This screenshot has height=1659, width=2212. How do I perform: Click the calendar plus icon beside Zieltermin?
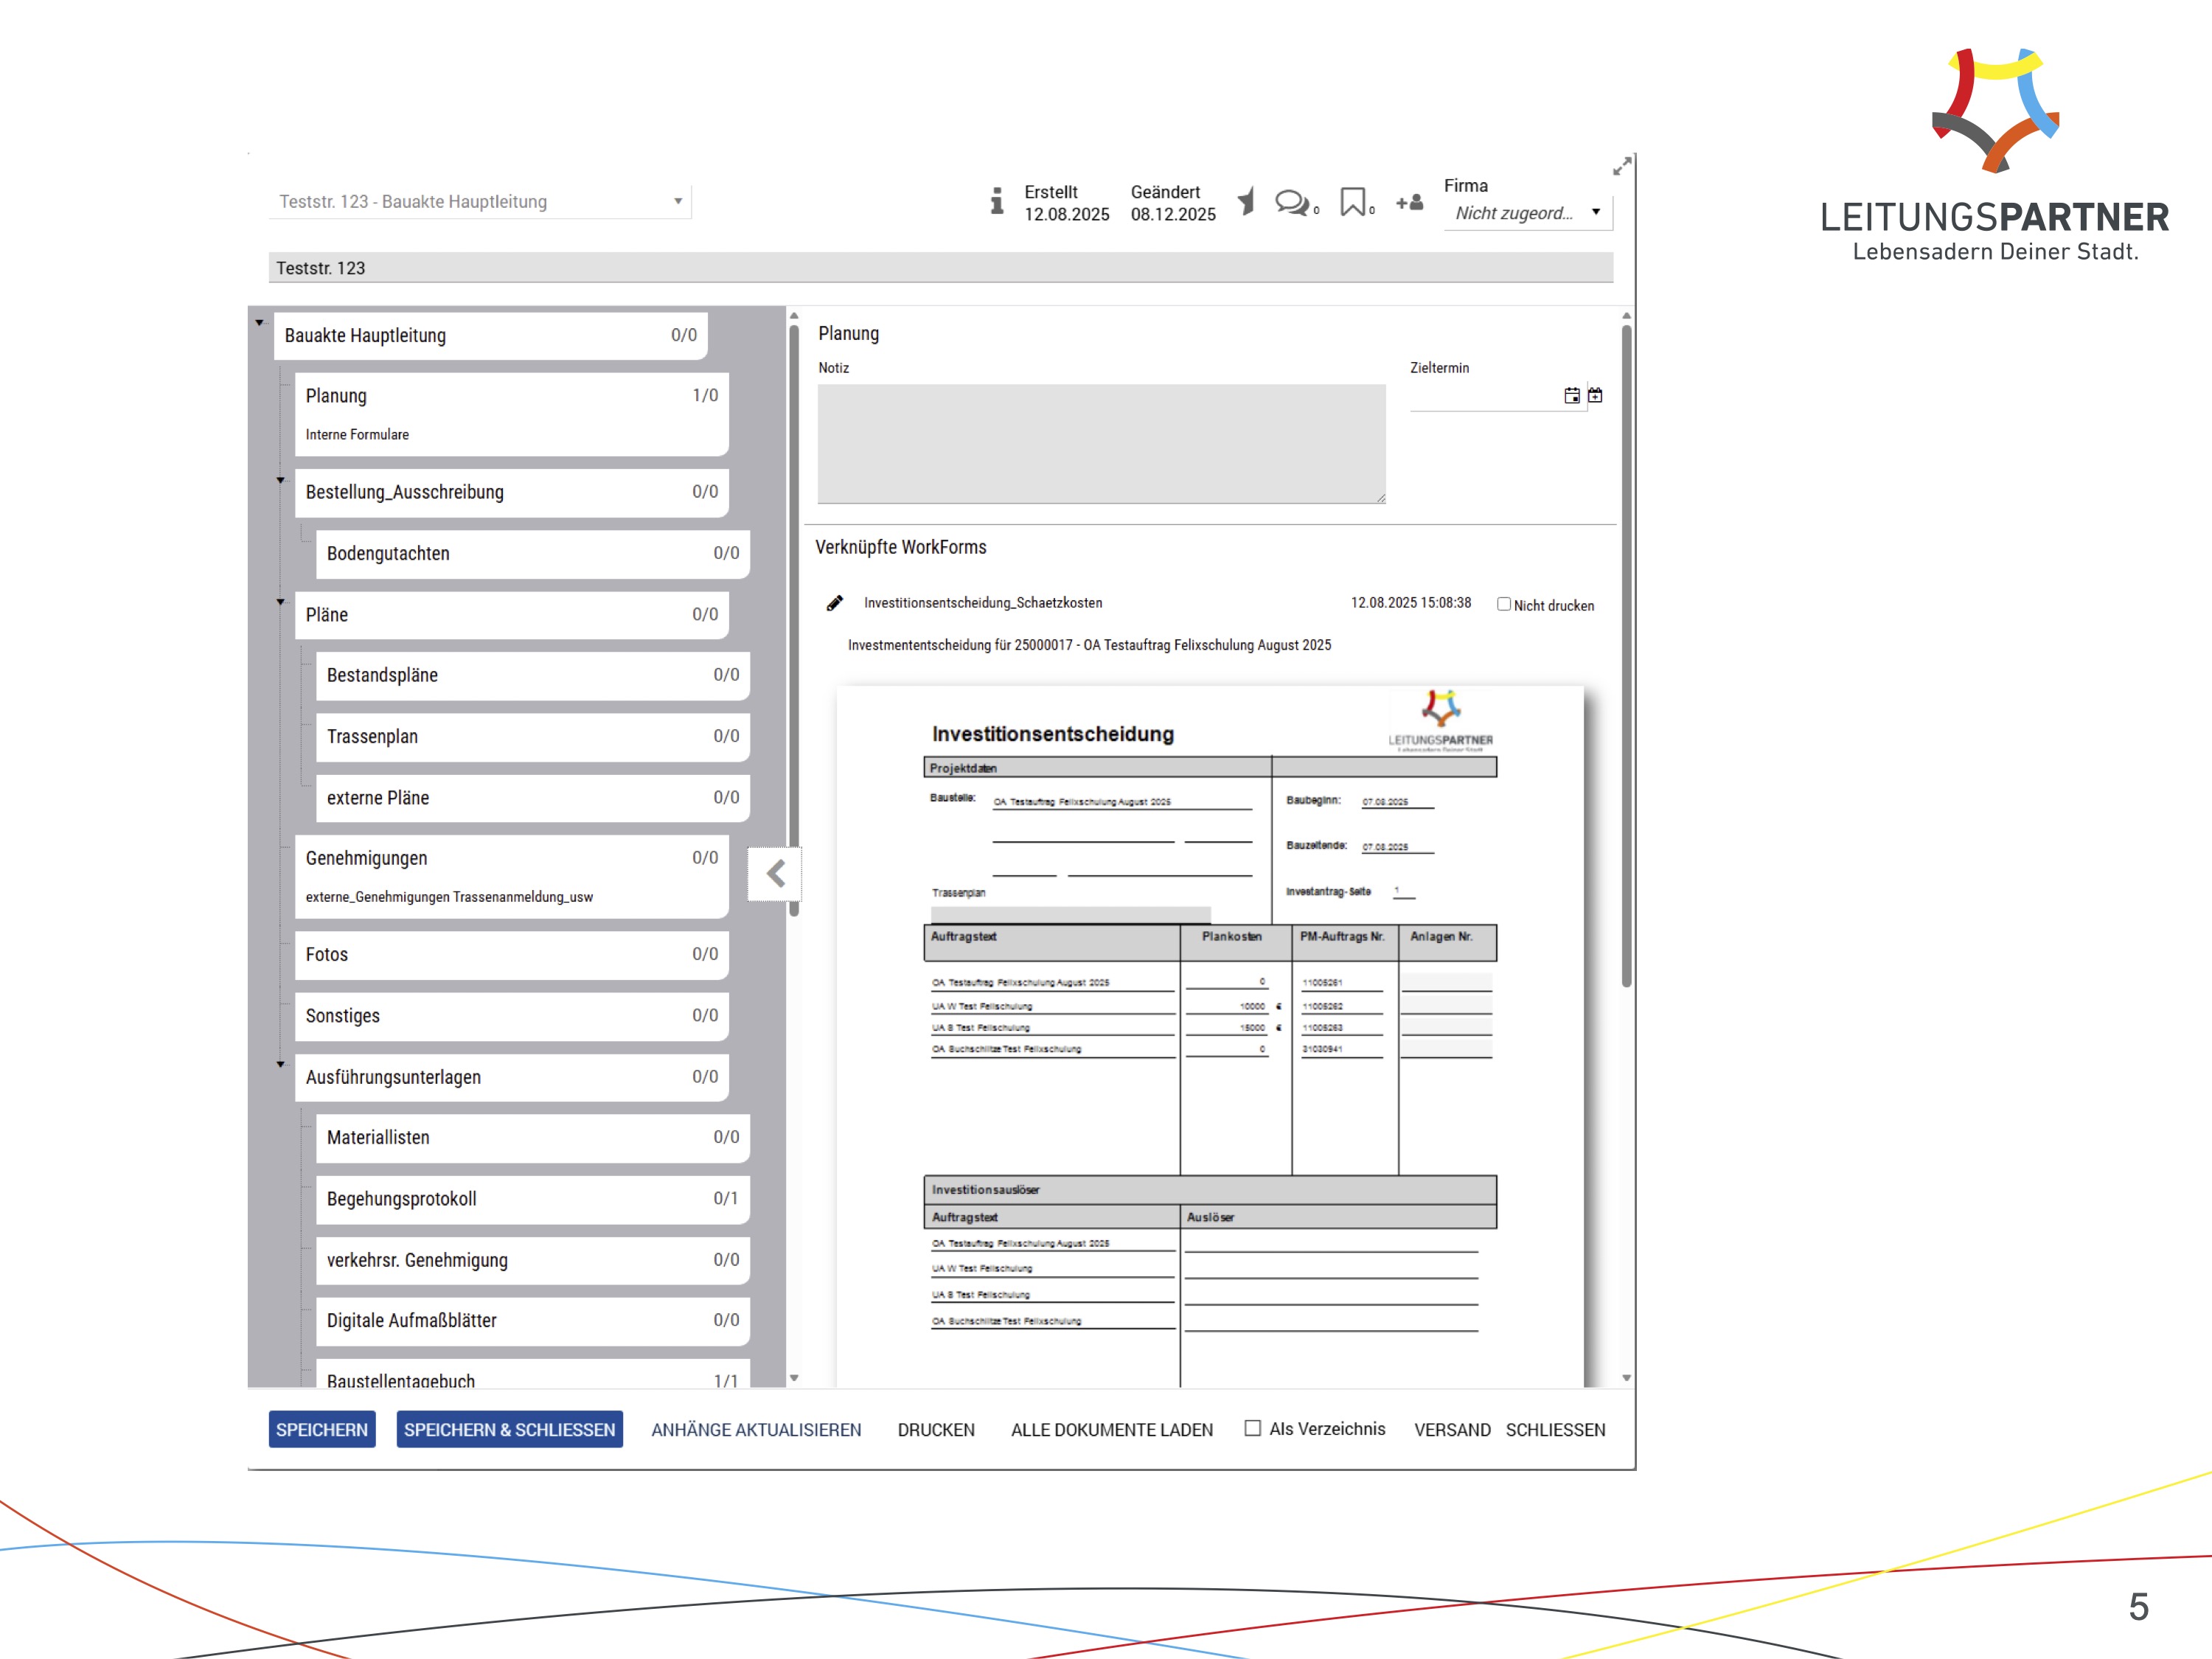point(1595,396)
